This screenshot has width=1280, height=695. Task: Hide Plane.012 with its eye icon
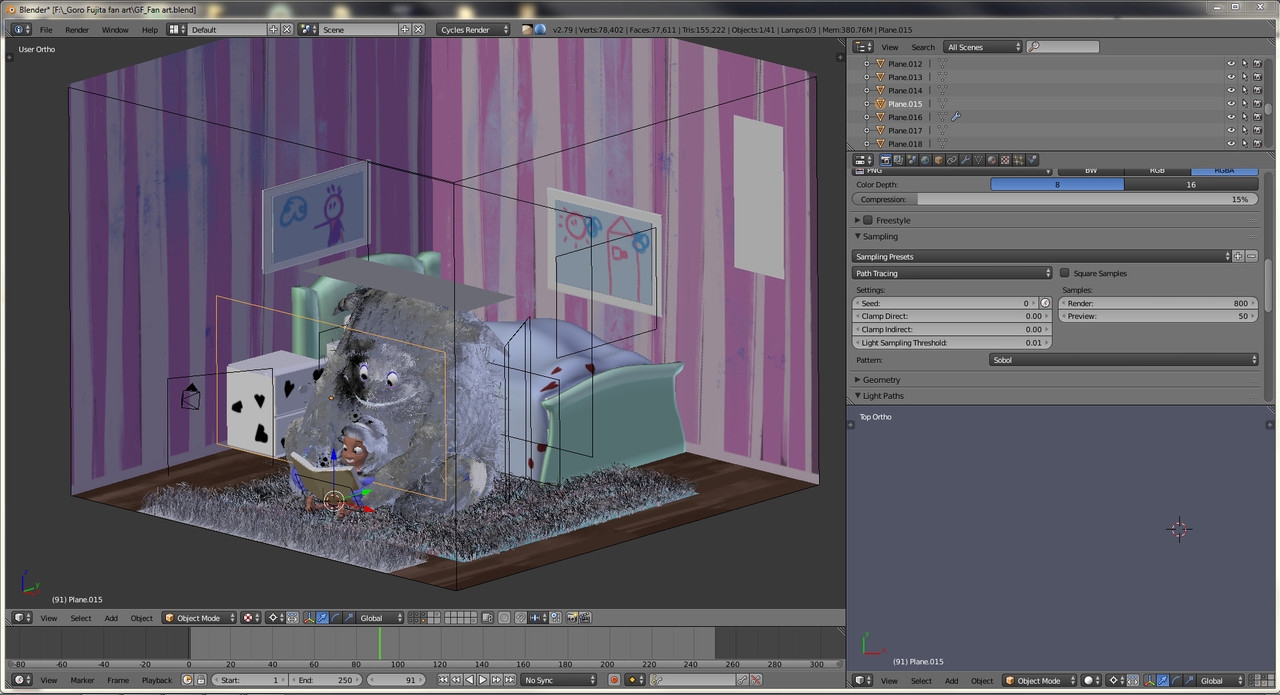1231,64
